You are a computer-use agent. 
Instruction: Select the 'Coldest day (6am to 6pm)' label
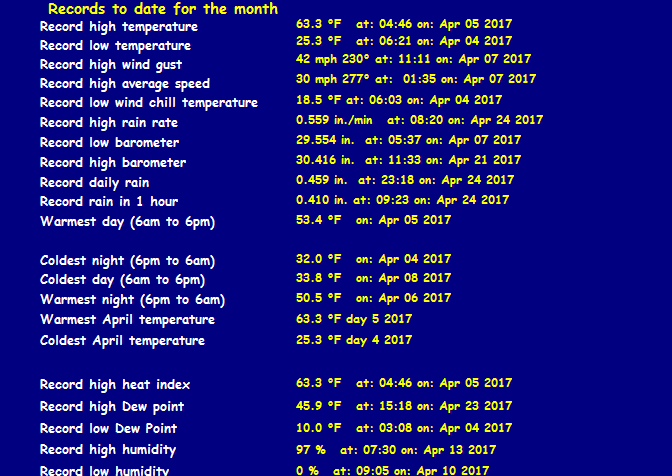pyautogui.click(x=122, y=280)
